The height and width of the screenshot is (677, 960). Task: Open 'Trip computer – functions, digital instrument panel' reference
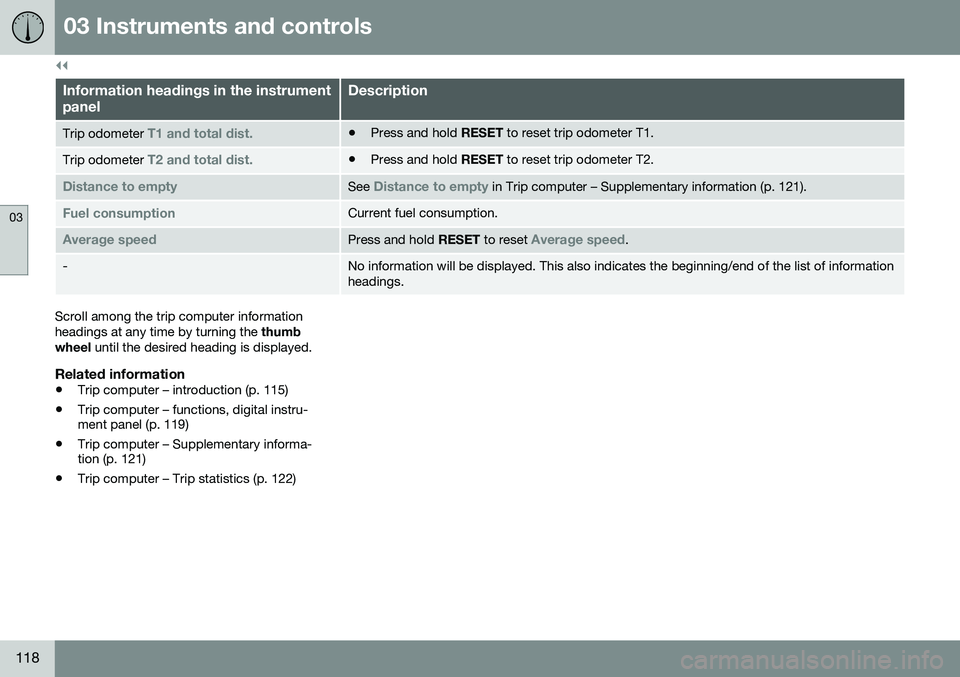[192, 417]
